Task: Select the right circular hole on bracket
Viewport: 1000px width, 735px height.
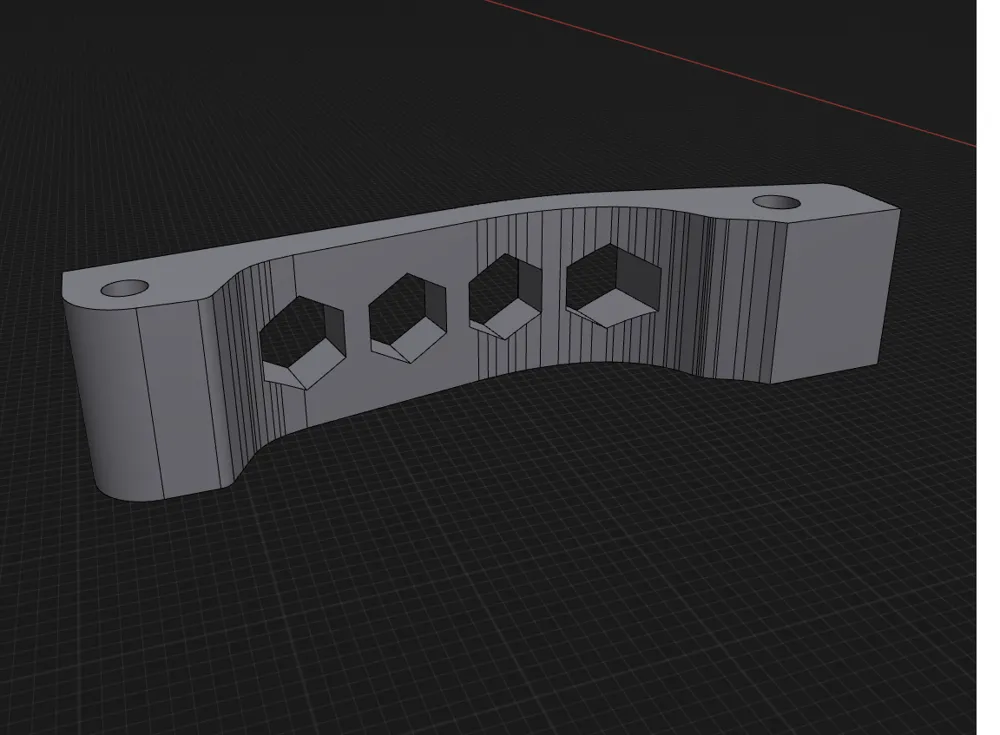Action: [776, 202]
